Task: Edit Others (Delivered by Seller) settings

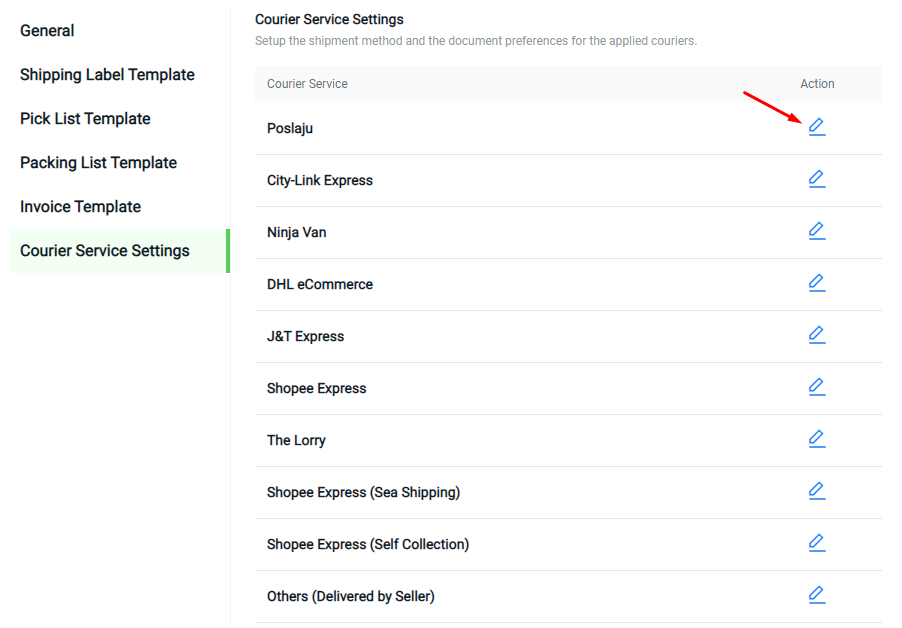Action: tap(817, 595)
